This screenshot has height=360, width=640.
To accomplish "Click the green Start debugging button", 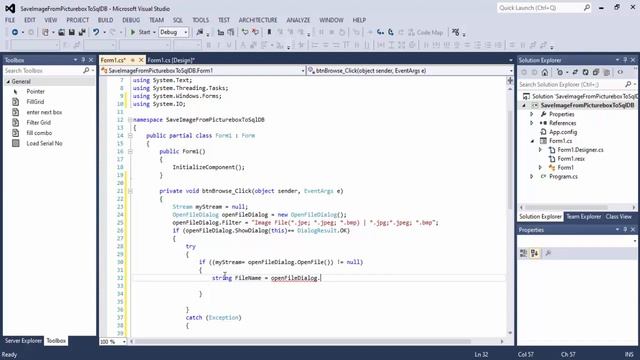I will point(140,32).
